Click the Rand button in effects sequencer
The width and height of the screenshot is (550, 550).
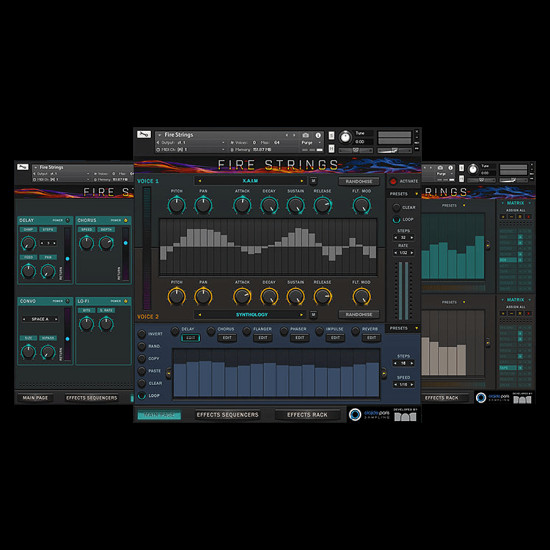click(141, 346)
